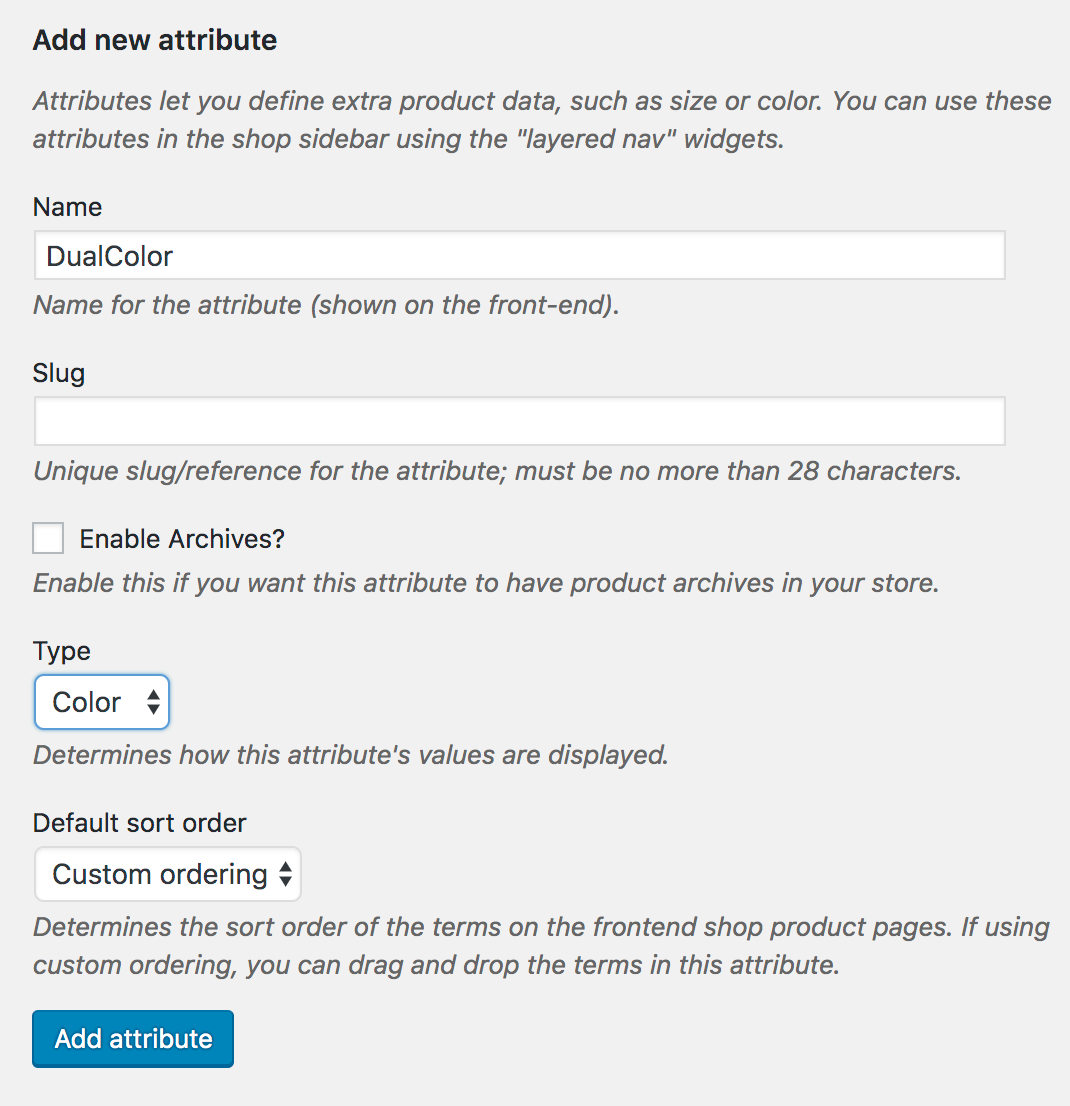Click the product archives description text
Screen dimensions: 1070x1106
(486, 583)
